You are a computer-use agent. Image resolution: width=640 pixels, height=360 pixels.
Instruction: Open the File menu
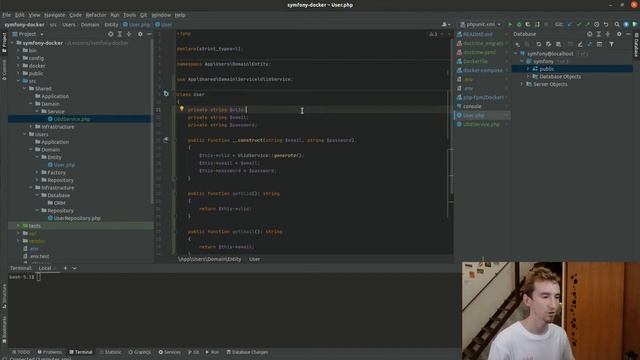coord(7,15)
